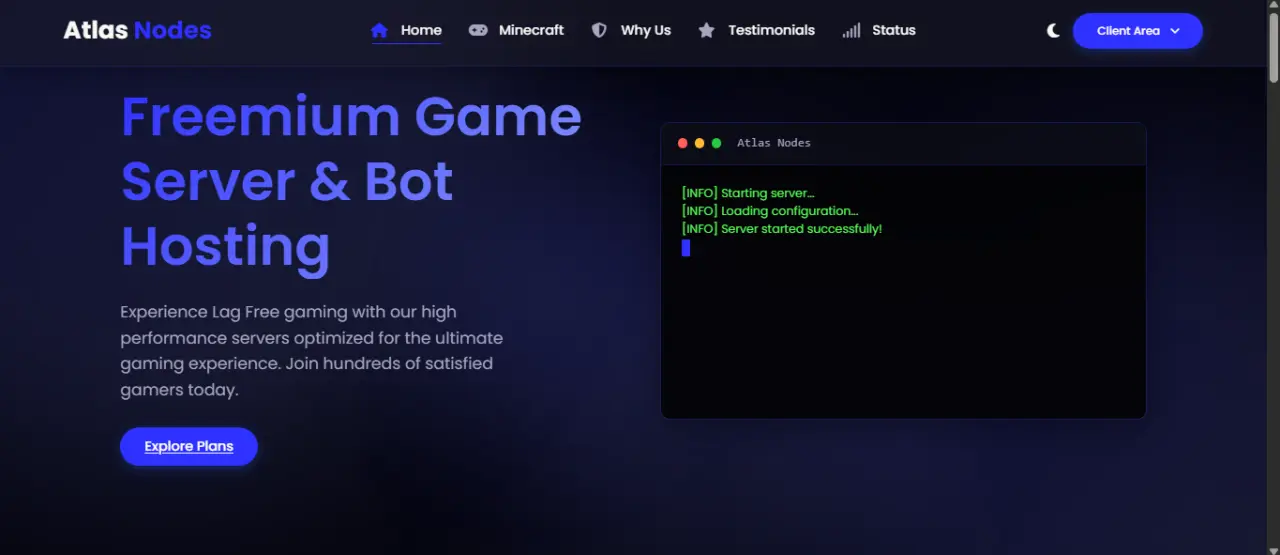Open the Testimonials nav item
Viewport: 1280px width, 555px height.
pyautogui.click(x=756, y=30)
